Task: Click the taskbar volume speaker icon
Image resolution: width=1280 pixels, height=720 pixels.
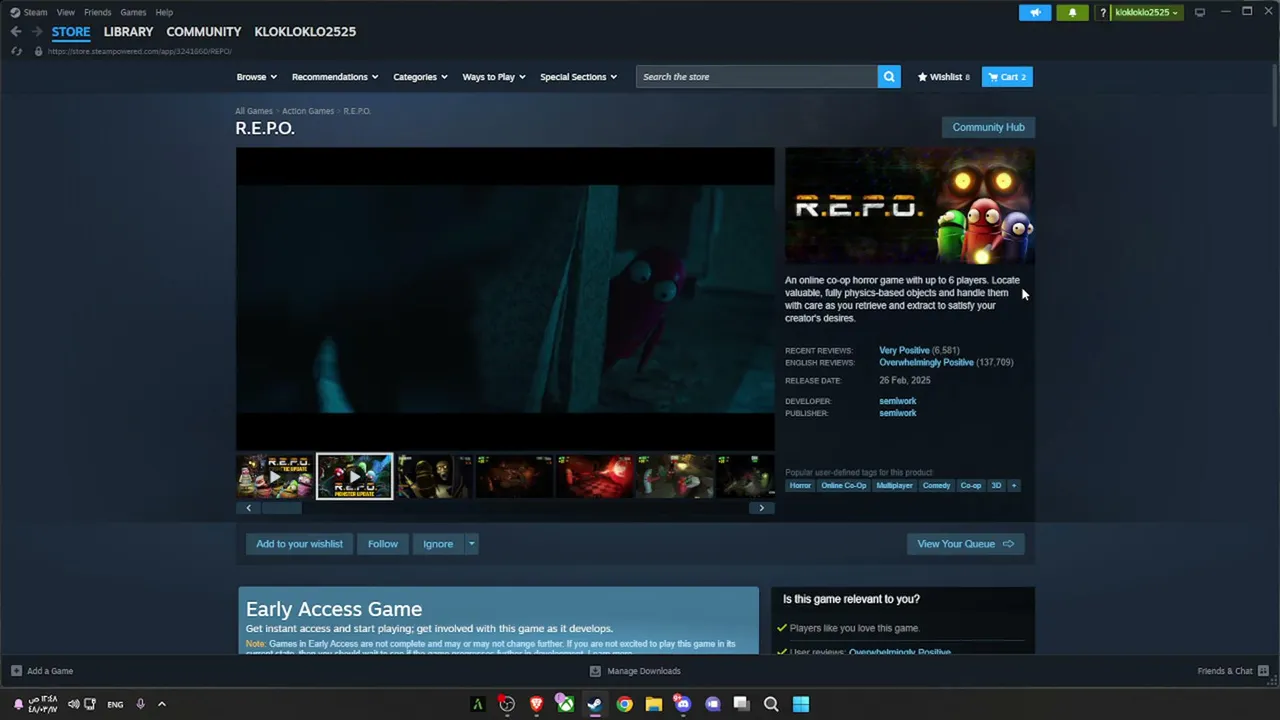Action: click(x=73, y=704)
